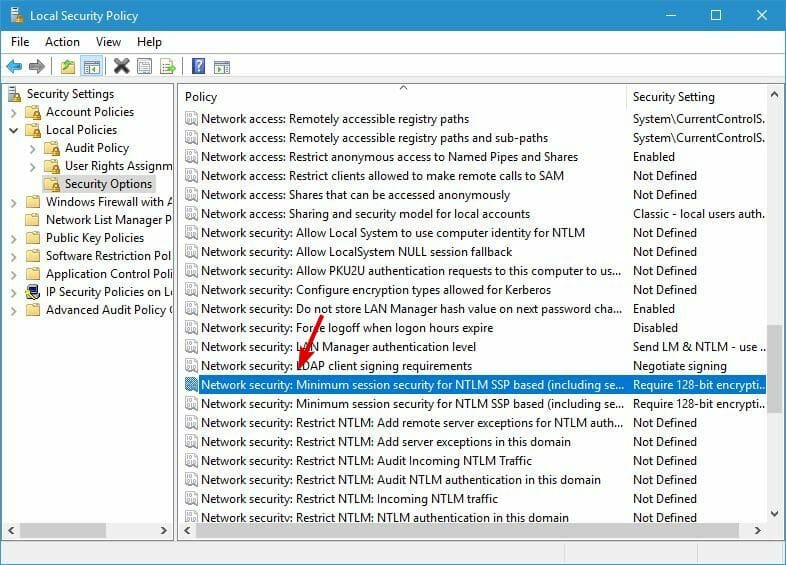The width and height of the screenshot is (786, 565).
Task: Expand the Application Control Policies node
Action: [14, 275]
